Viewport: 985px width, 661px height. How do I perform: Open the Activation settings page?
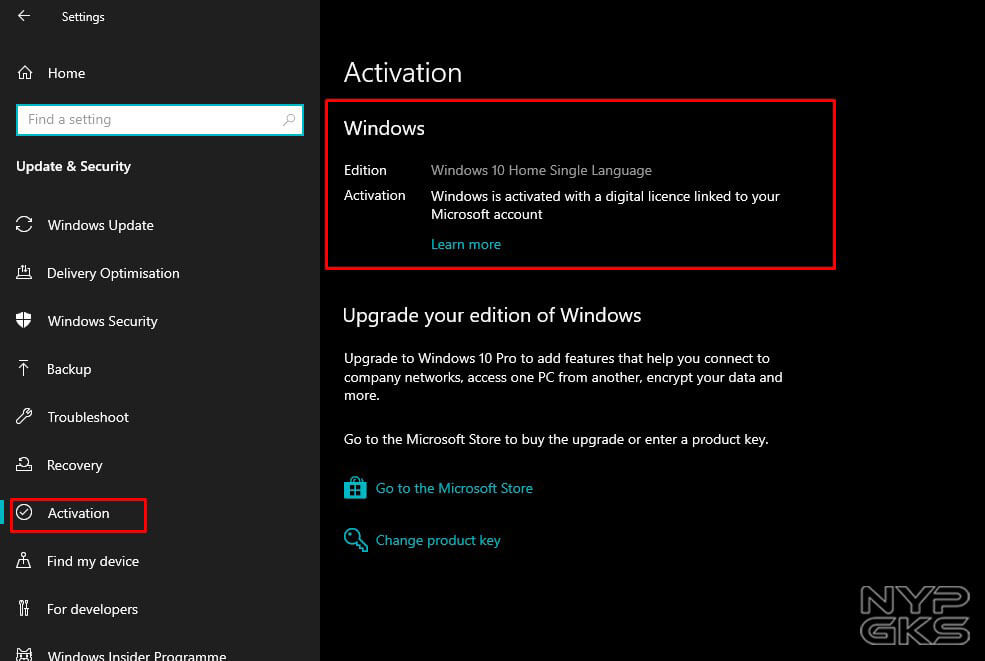coord(78,513)
